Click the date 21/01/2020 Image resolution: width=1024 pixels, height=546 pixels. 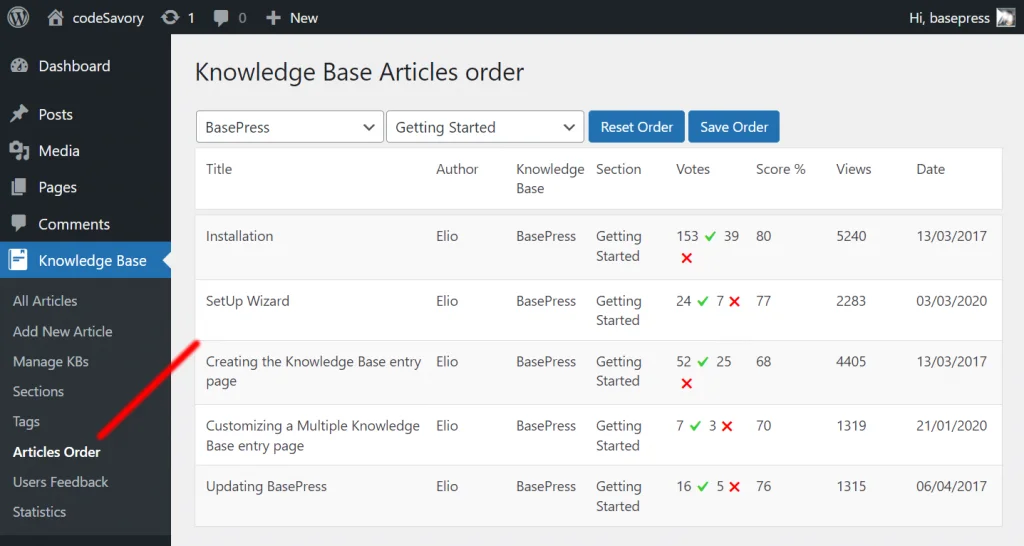pyautogui.click(x=952, y=426)
